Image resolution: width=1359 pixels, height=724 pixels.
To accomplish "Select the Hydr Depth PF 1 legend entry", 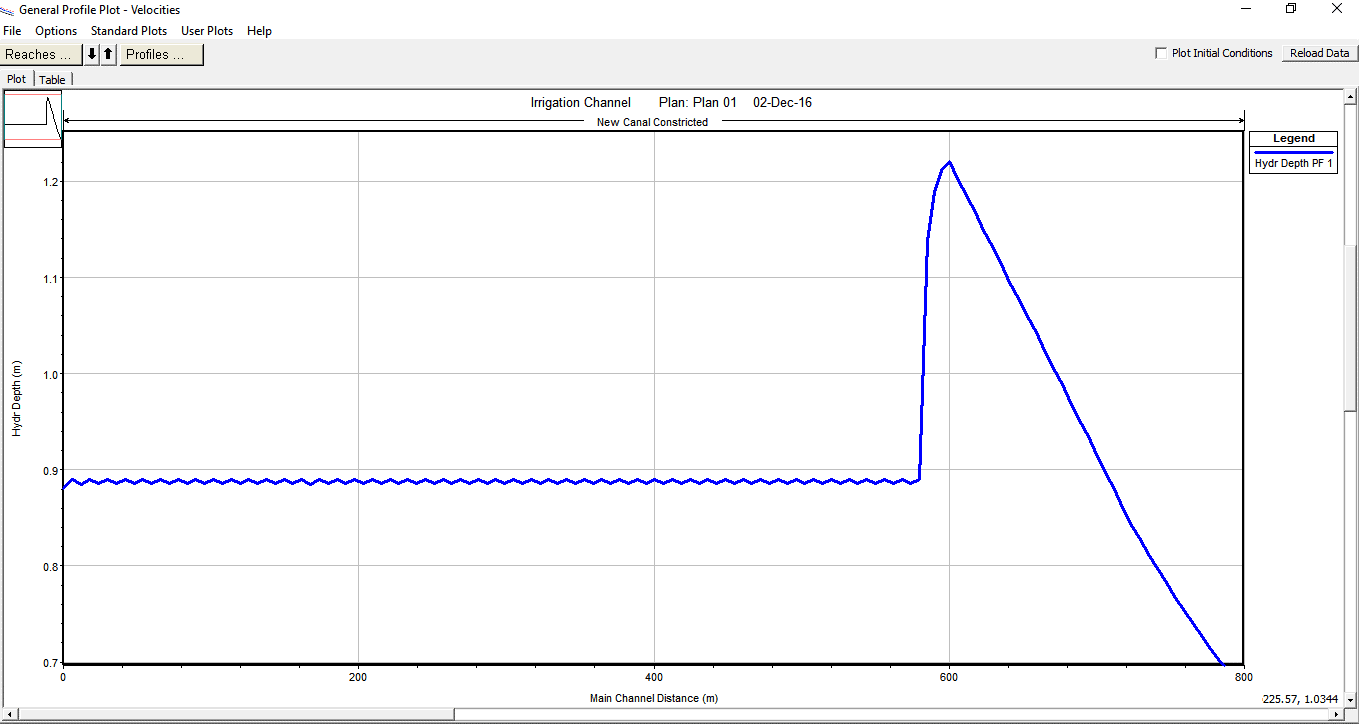I will point(1293,162).
